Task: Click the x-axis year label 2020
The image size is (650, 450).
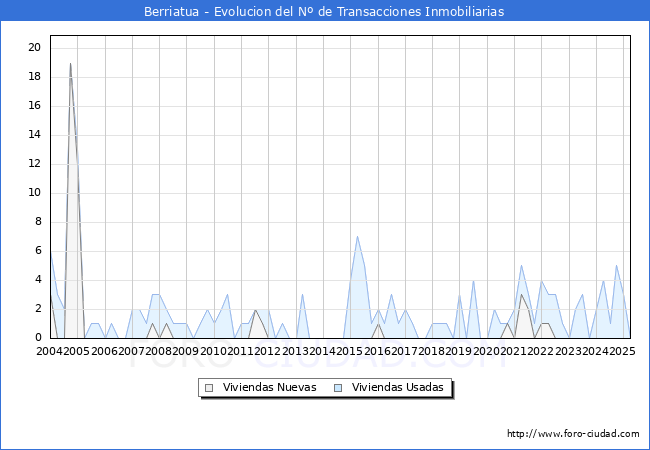Action: [x=487, y=351]
